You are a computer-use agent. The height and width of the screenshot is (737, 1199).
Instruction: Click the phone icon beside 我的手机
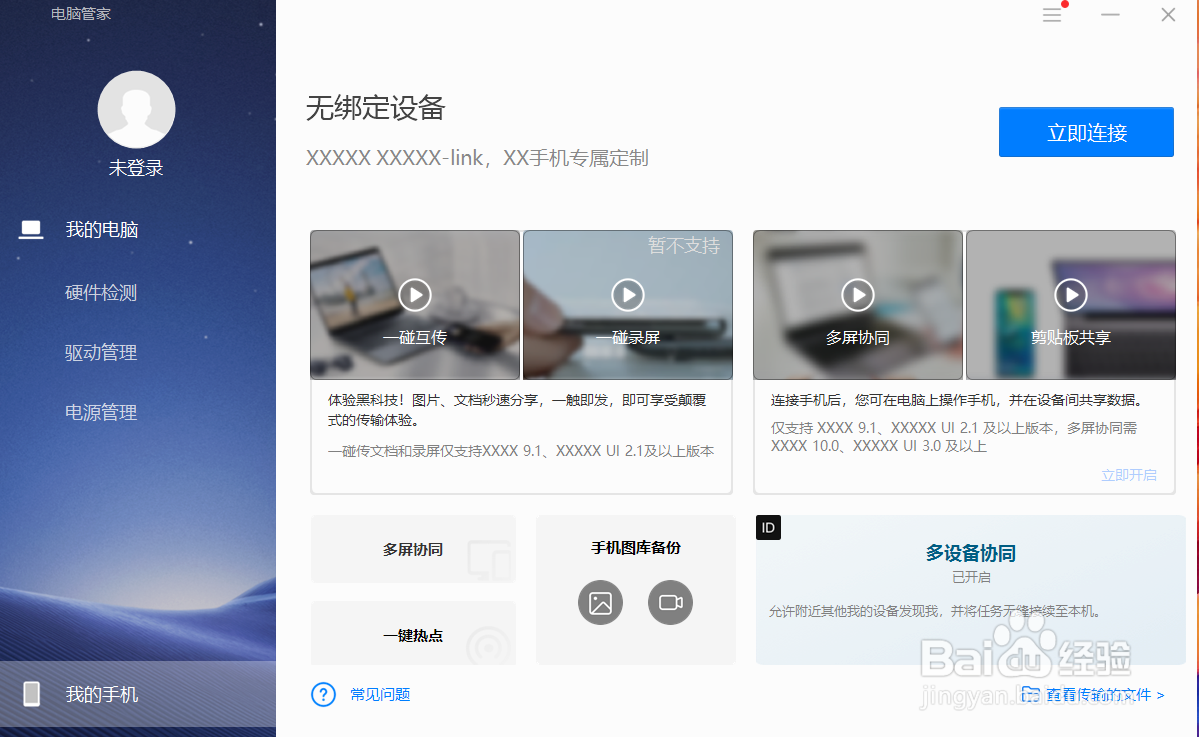click(x=31, y=693)
